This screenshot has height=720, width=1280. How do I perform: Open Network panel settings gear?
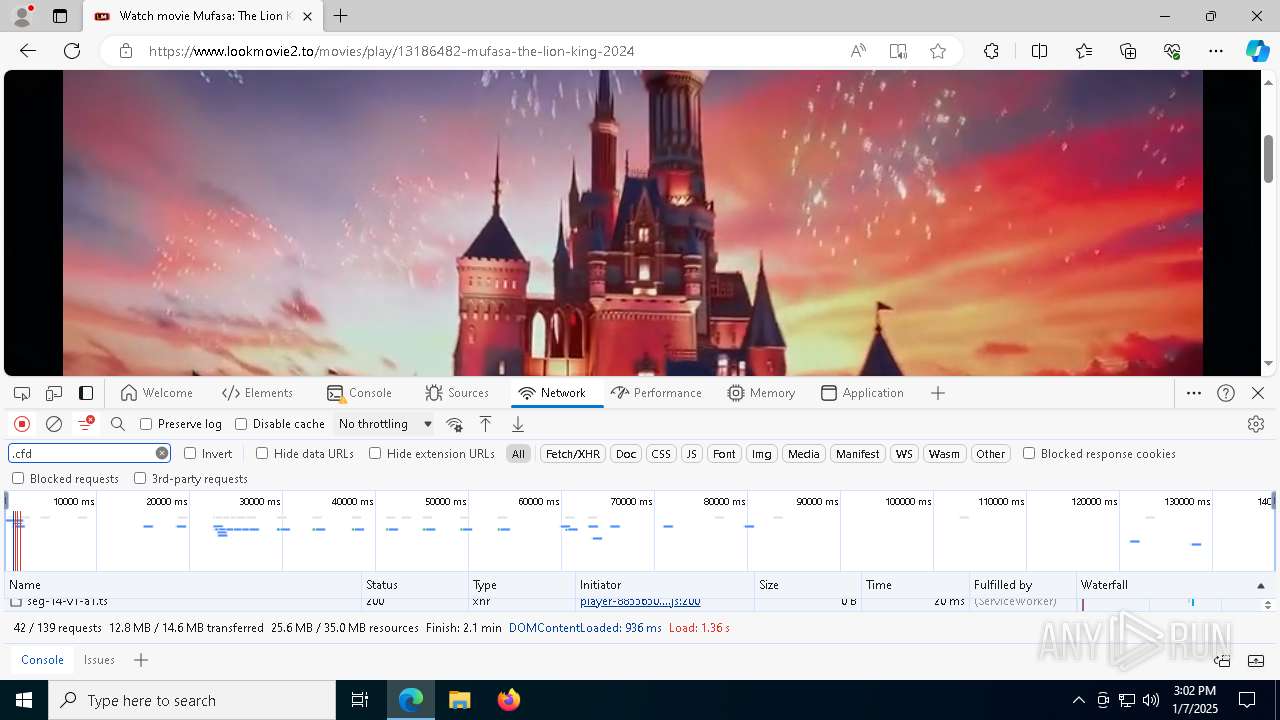pos(1256,424)
